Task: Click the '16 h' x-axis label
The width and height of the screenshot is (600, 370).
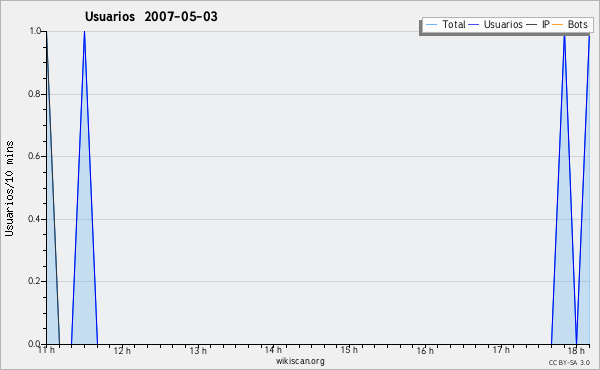Action: [x=425, y=350]
